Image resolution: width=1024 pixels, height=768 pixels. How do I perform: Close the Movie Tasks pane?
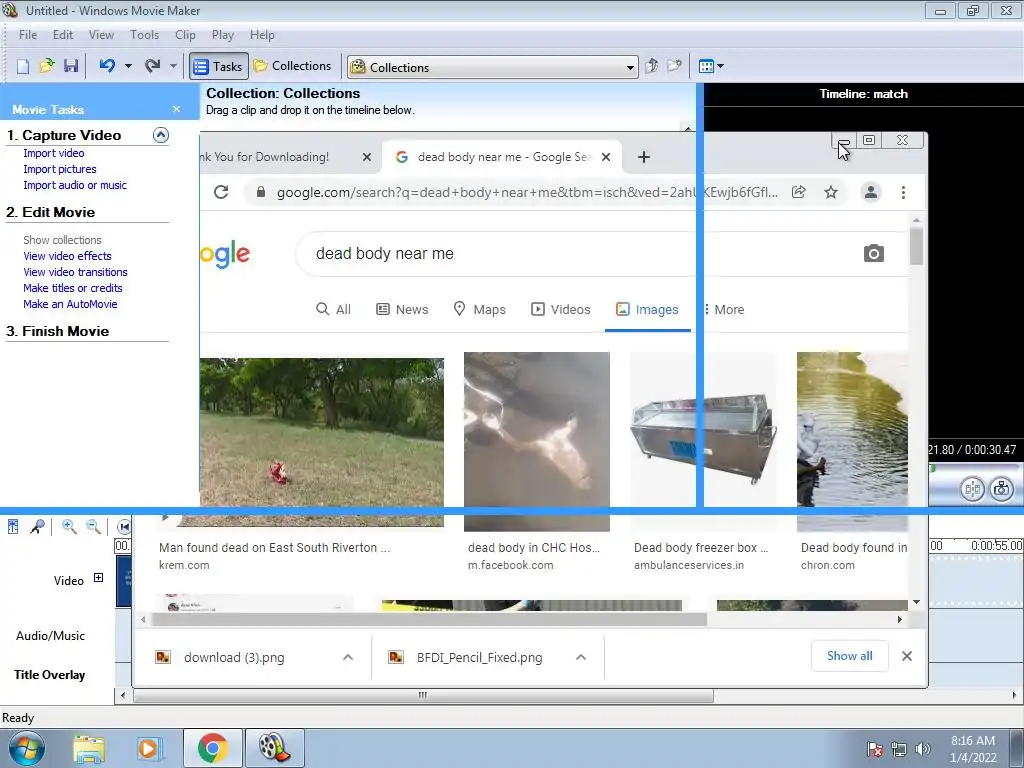pos(176,109)
